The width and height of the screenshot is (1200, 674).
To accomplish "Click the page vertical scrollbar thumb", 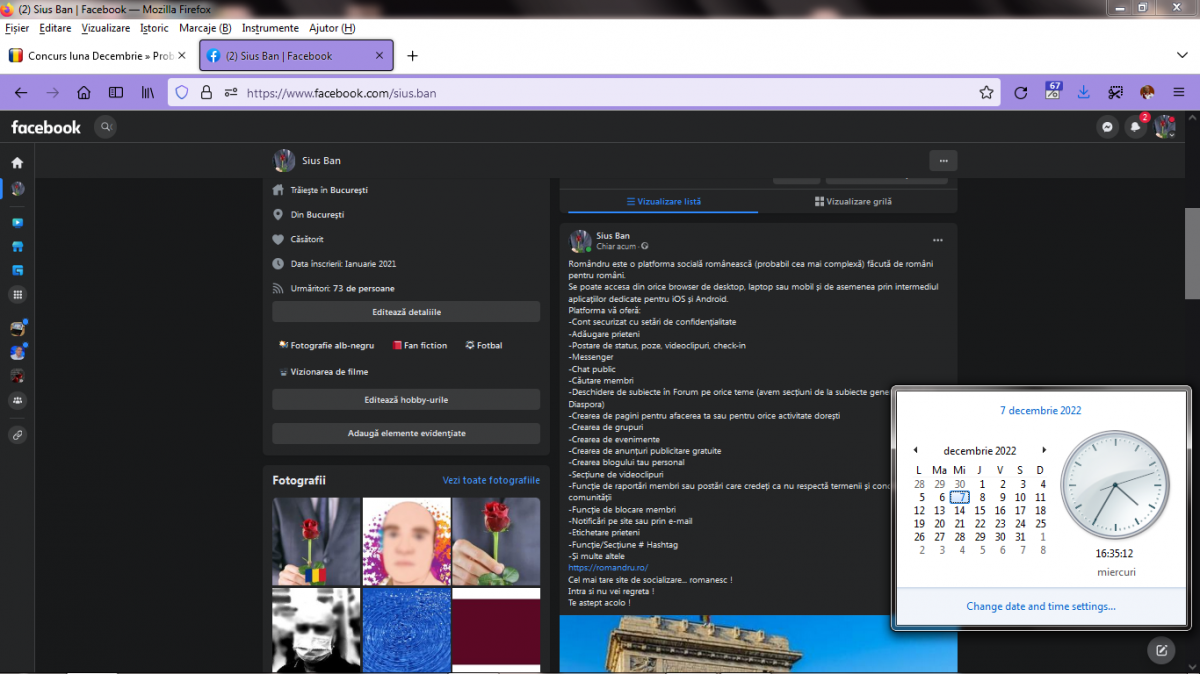I will coord(1191,252).
